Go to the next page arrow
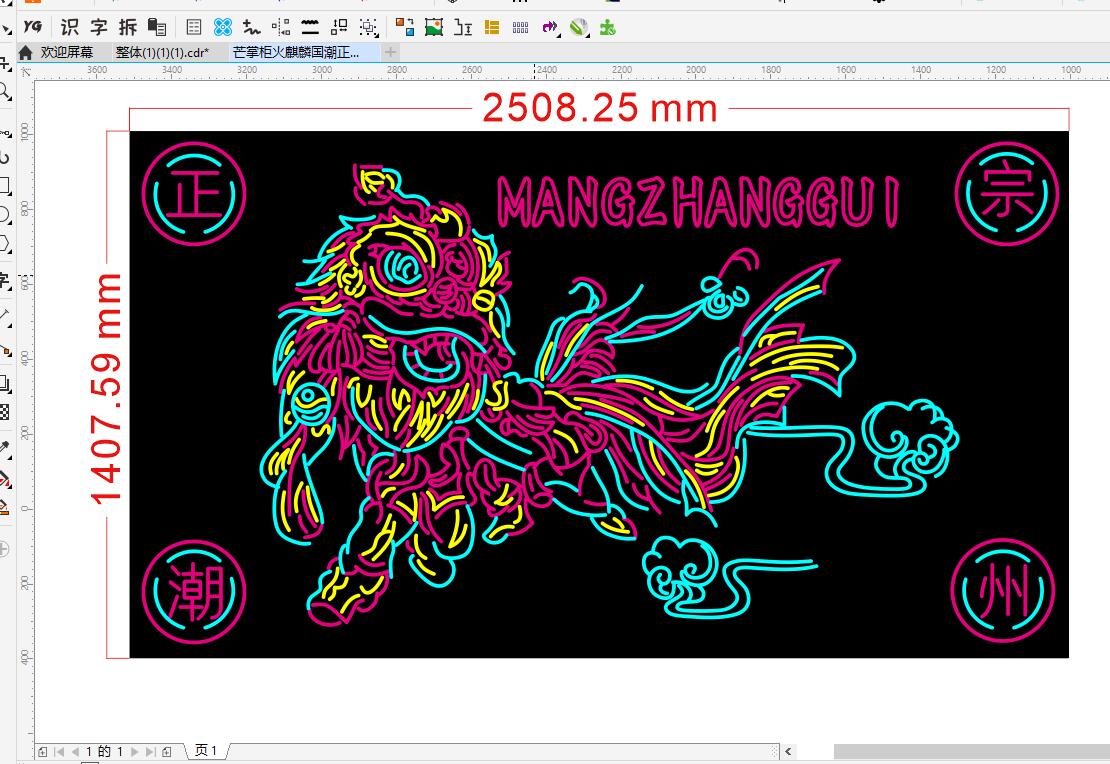Image resolution: width=1110 pixels, height=764 pixels. 135,751
